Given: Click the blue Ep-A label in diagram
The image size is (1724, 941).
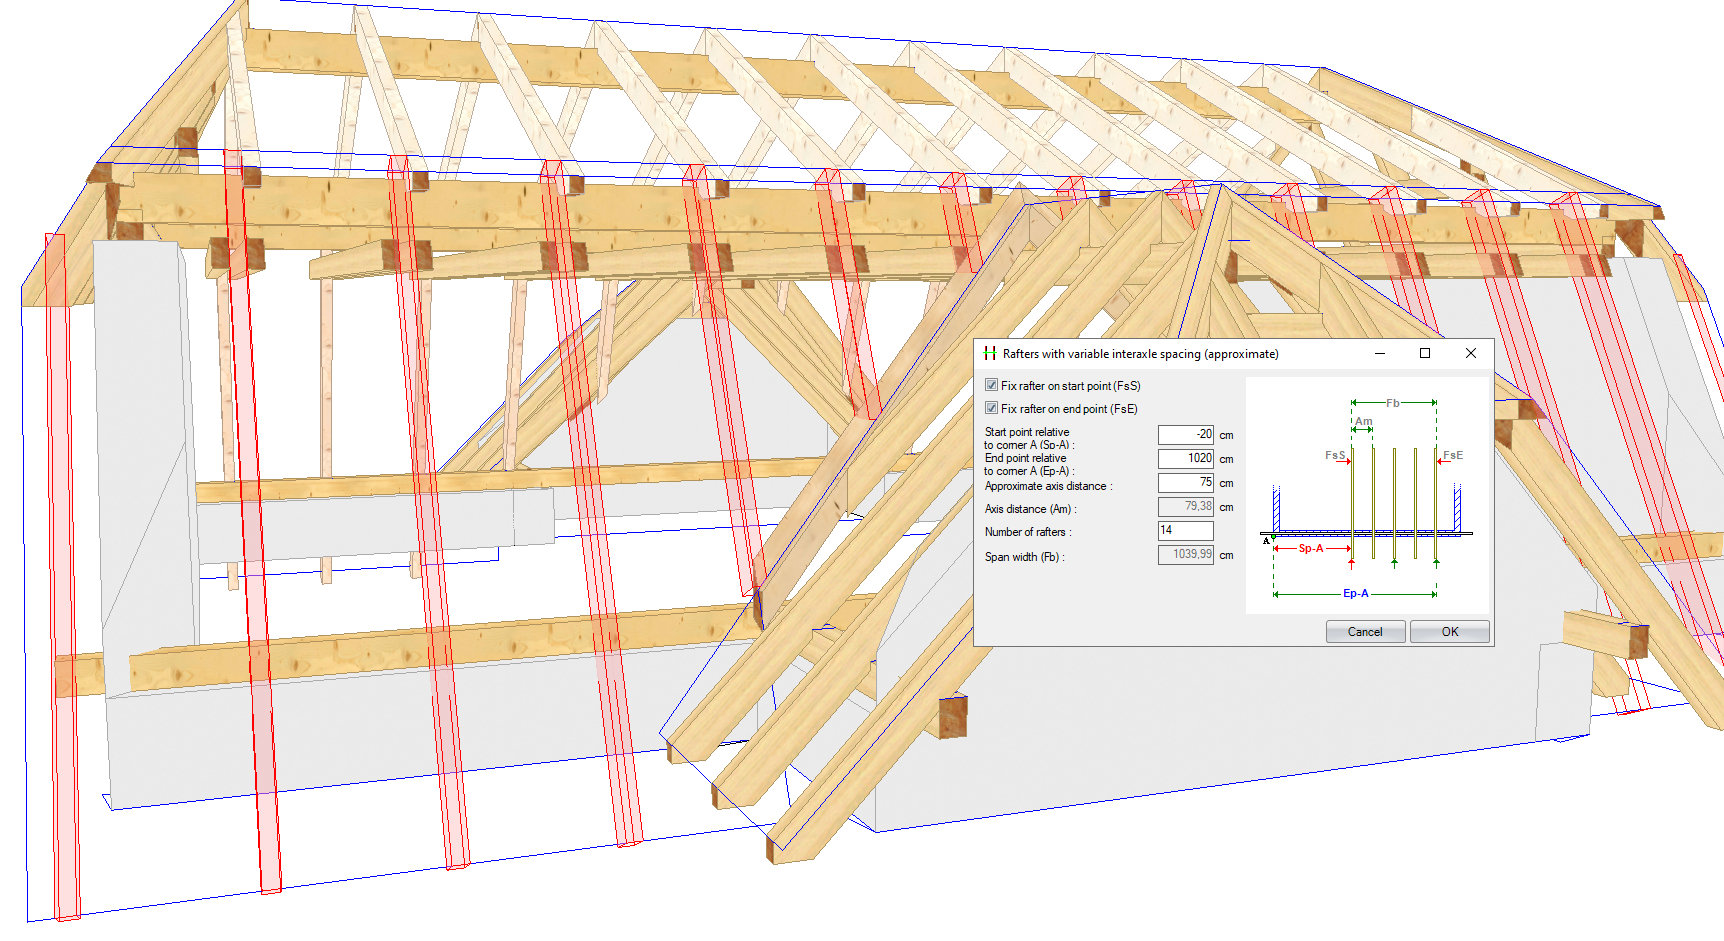Looking at the screenshot, I should (x=1355, y=594).
